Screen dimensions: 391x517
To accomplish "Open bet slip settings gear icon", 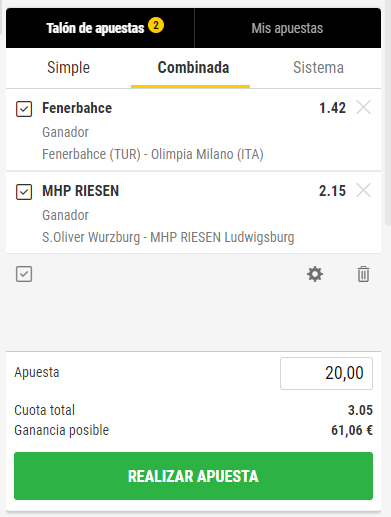I will [315, 274].
